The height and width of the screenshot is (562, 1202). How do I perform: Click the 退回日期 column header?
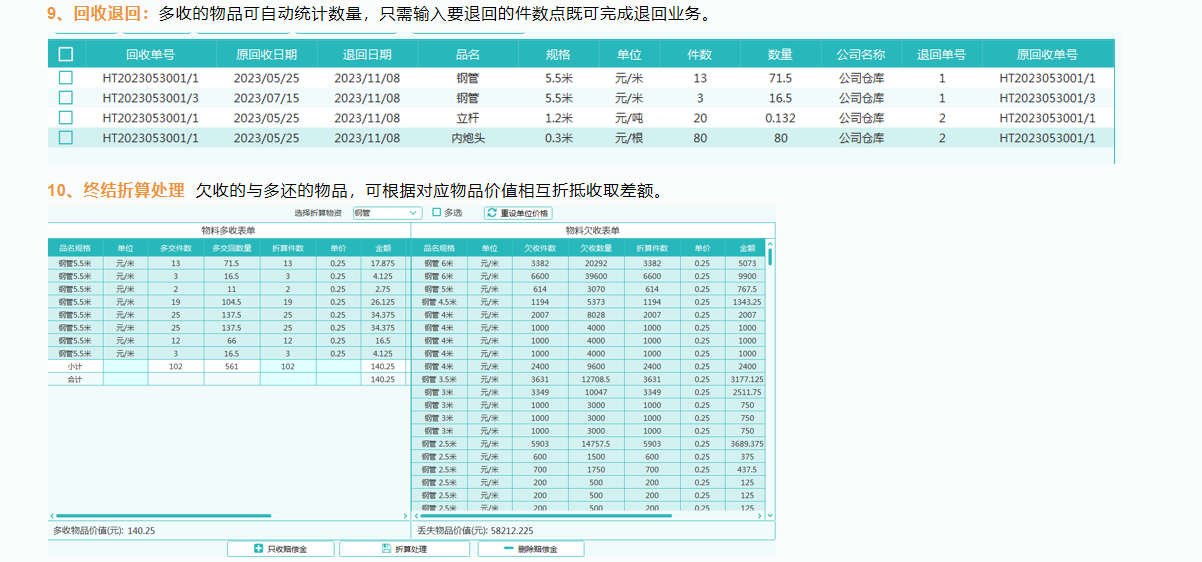click(x=367, y=55)
